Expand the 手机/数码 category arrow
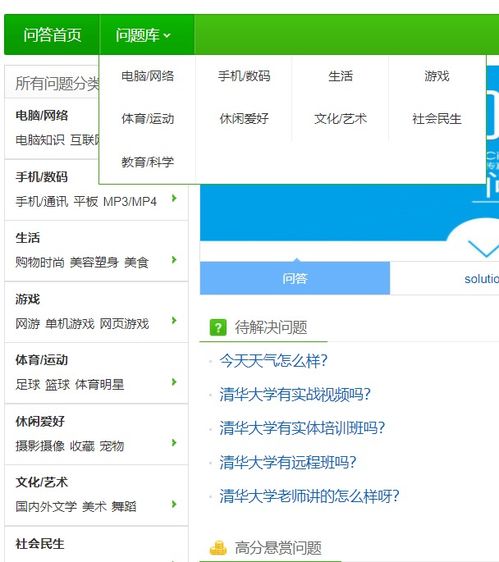 174,198
